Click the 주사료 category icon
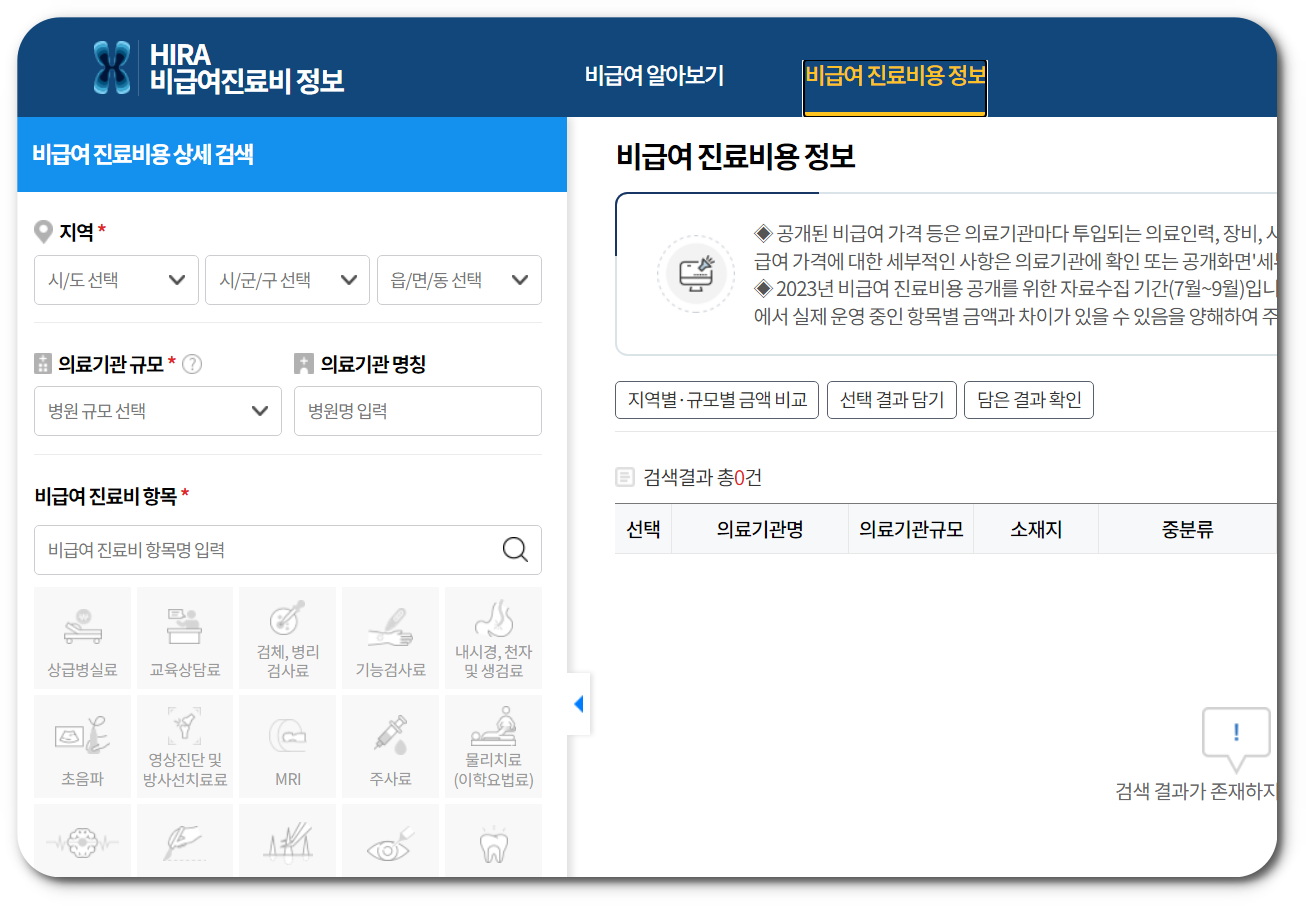Viewport: 1306px width, 906px height. 390,746
